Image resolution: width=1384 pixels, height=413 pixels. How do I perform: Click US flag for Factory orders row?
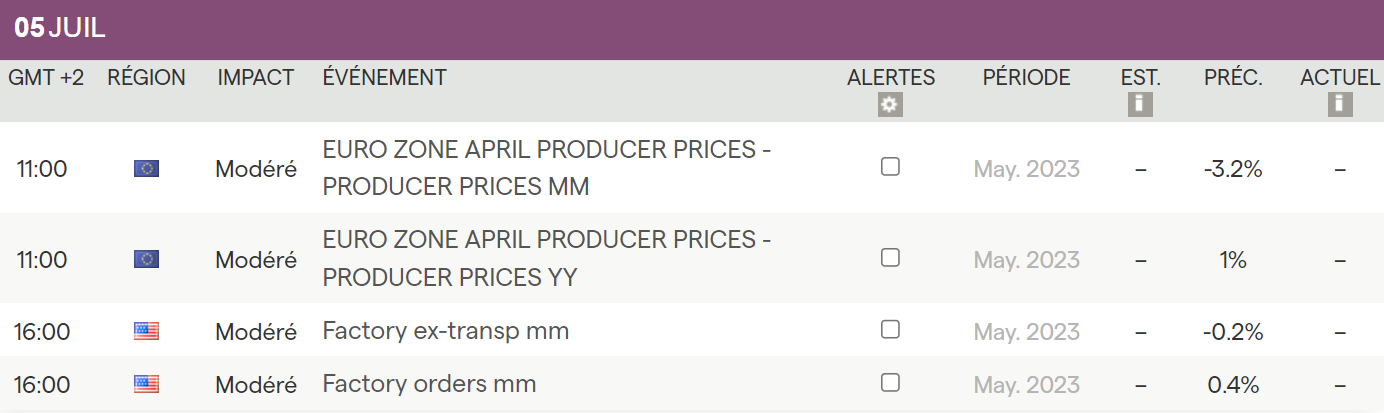[x=146, y=384]
